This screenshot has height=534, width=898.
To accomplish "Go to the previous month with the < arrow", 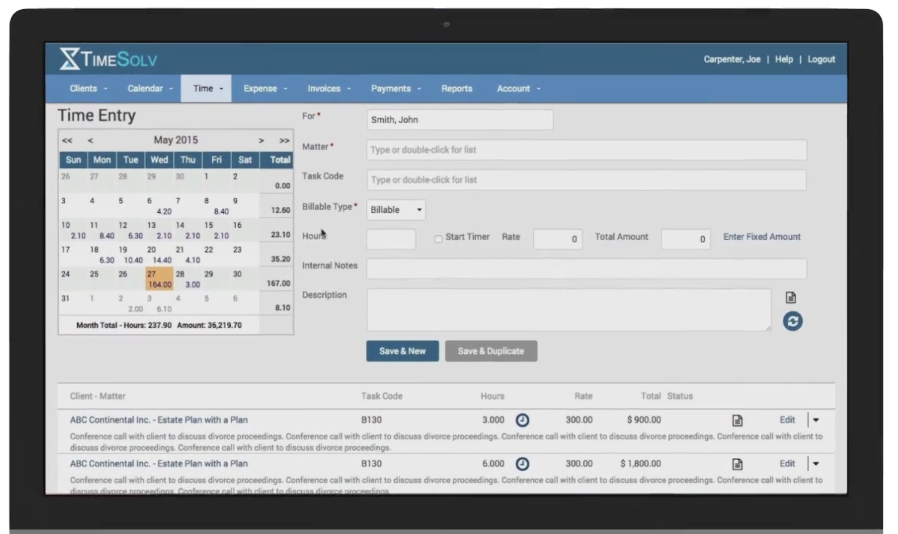I will tap(90, 140).
